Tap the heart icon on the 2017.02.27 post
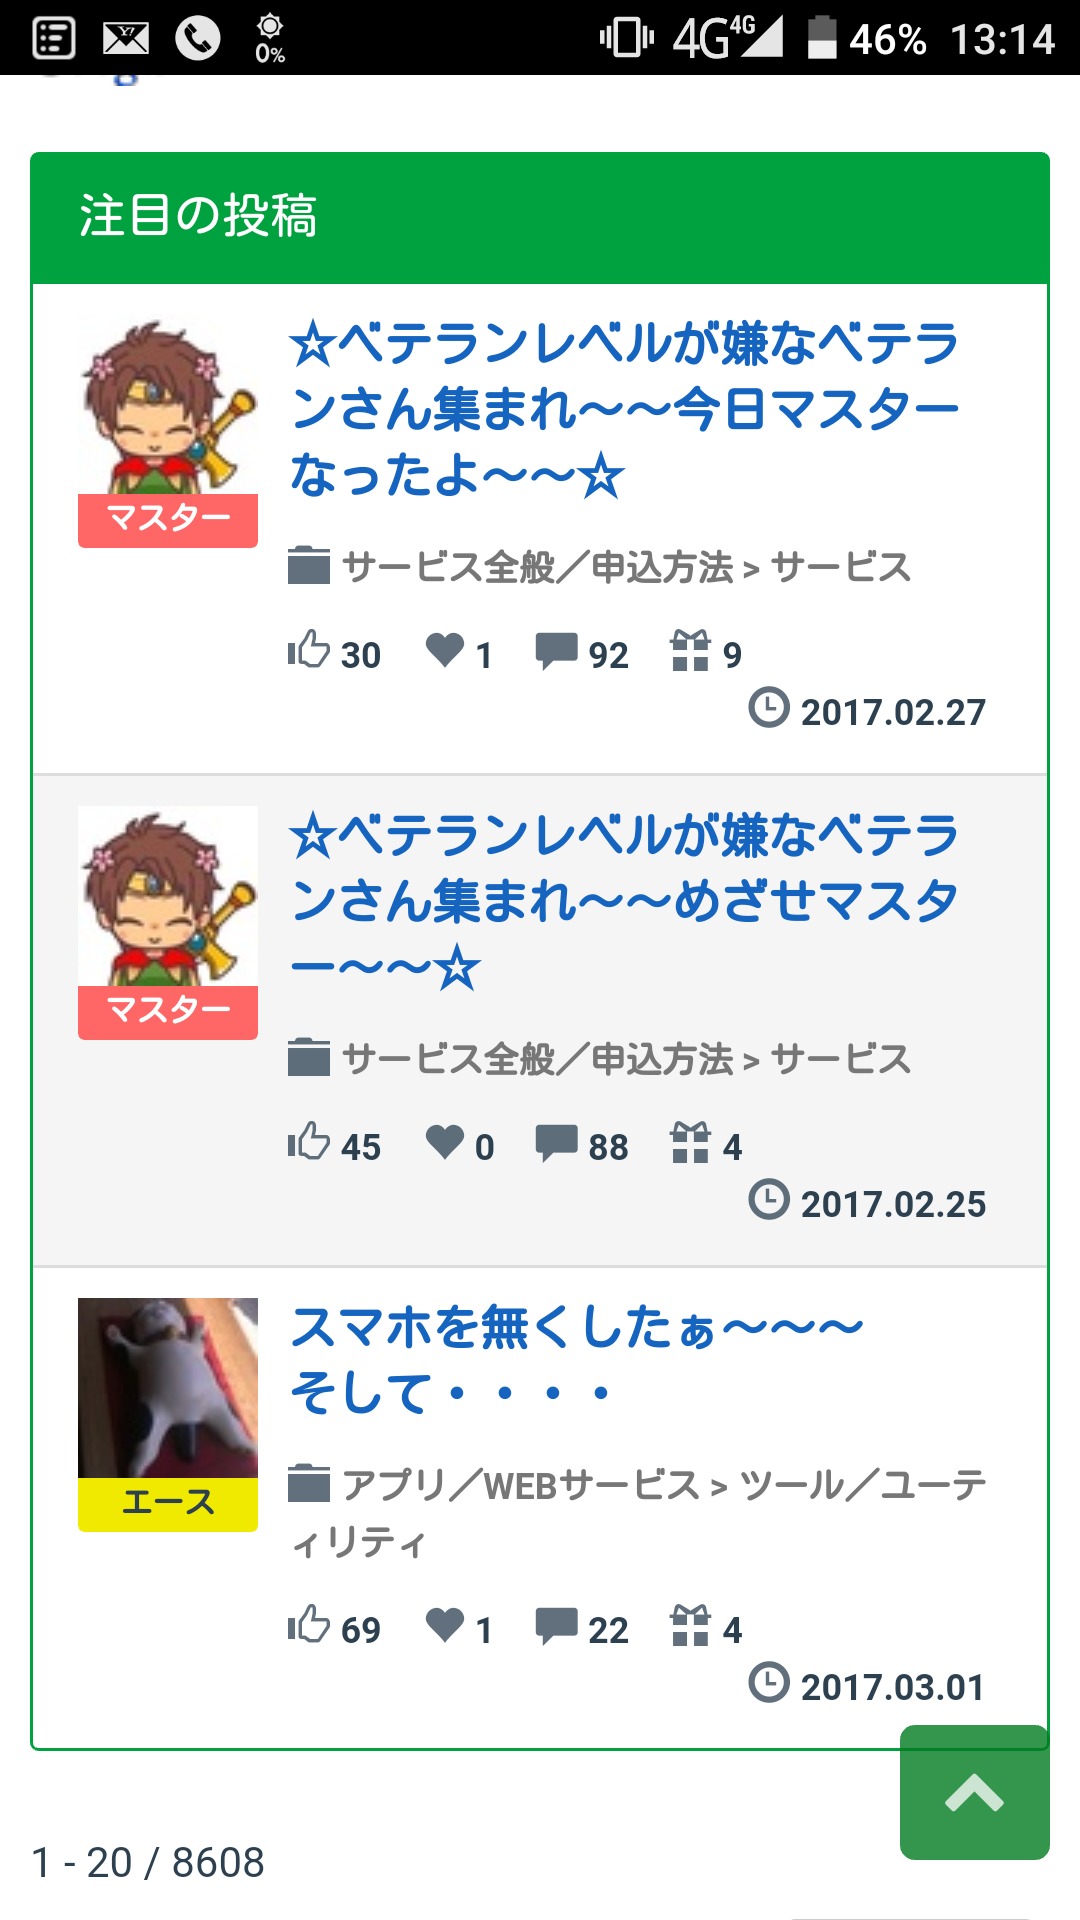This screenshot has height=1920, width=1080. pos(445,650)
